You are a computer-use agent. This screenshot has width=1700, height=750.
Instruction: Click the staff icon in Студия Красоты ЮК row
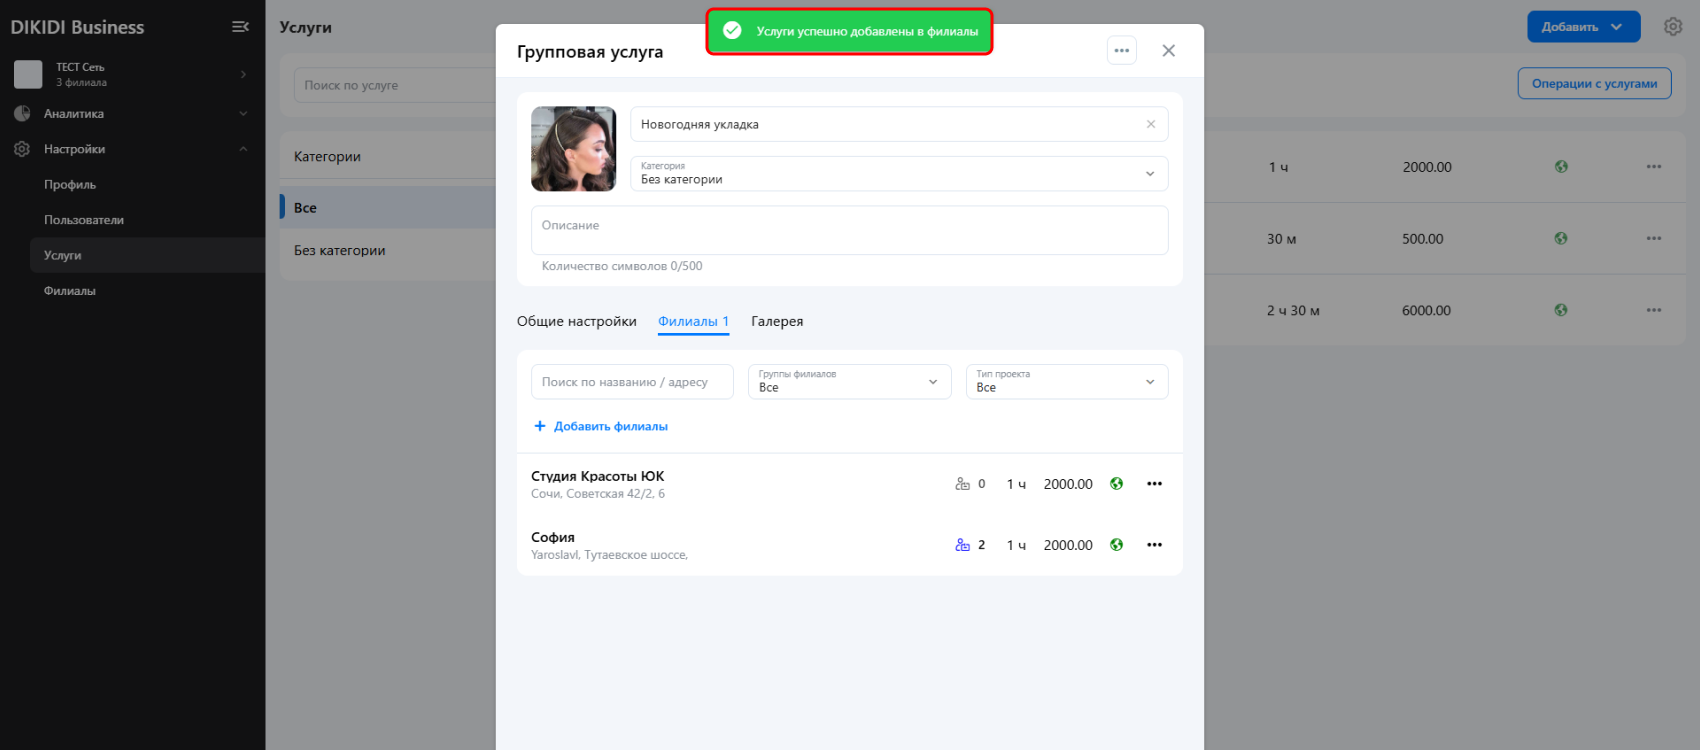962,484
